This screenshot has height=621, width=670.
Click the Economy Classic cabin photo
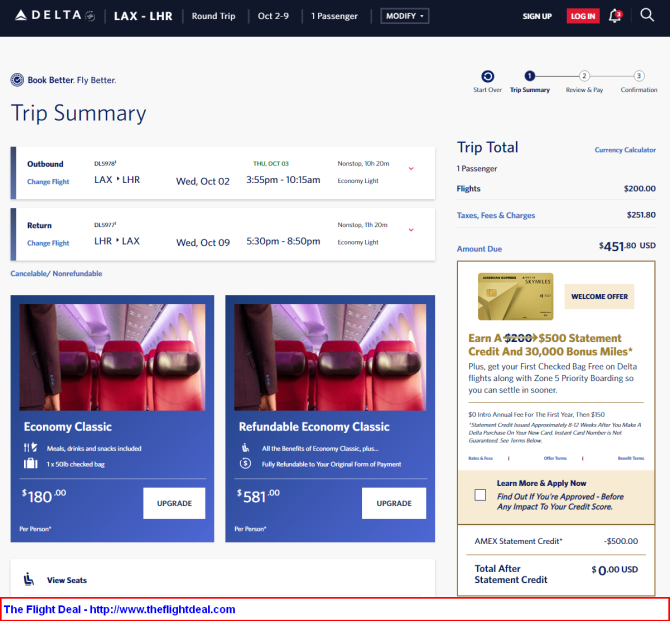point(112,357)
